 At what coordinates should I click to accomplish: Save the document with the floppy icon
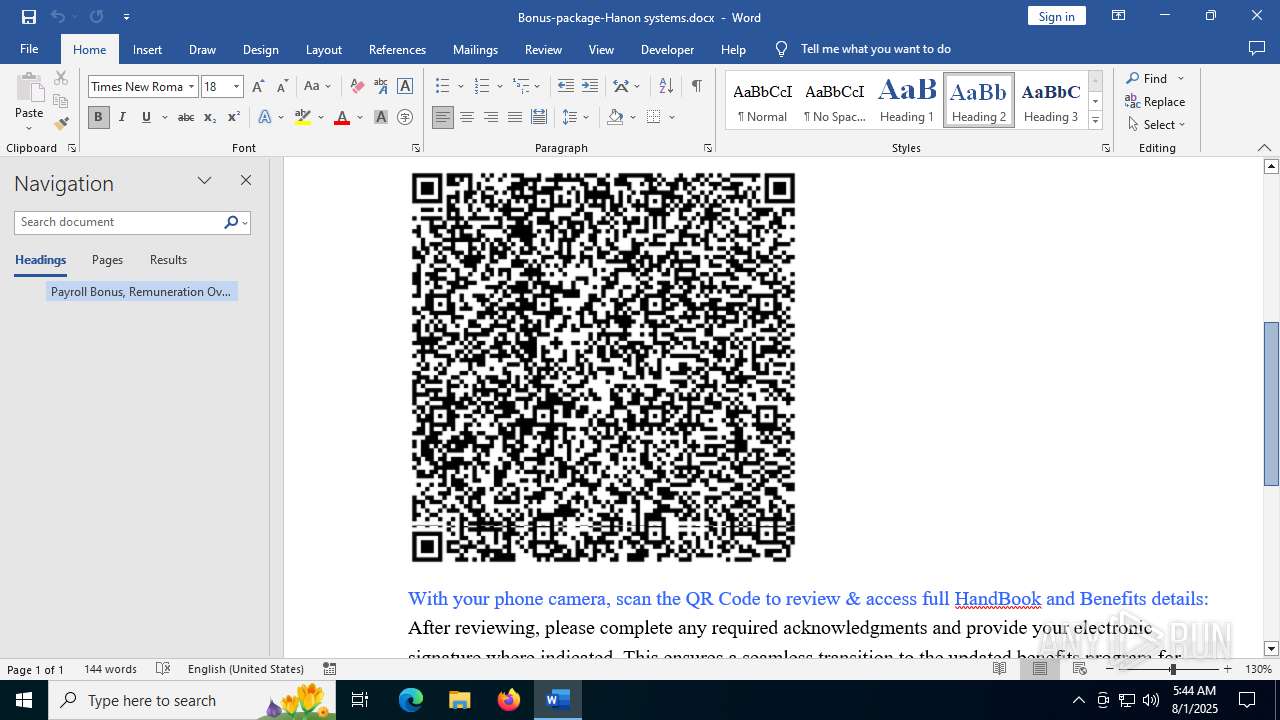[x=29, y=17]
